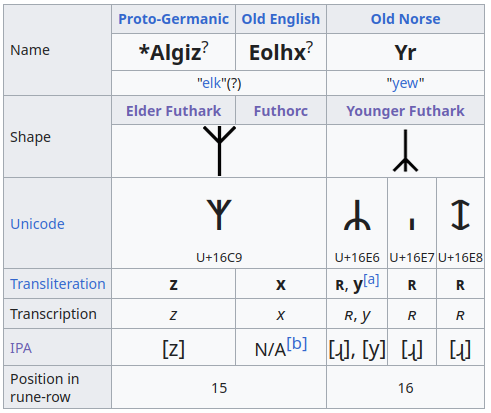Open the Elder Futhark link
The width and height of the screenshot is (491, 413).
(x=173, y=111)
